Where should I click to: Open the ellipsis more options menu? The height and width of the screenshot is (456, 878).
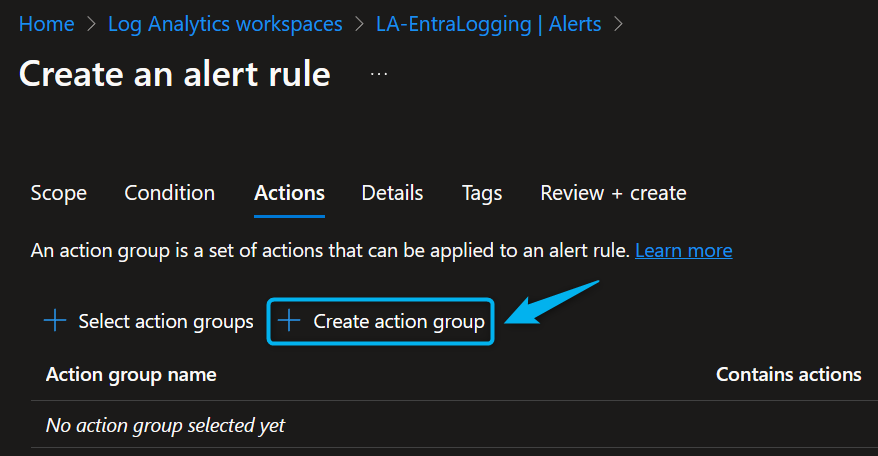pos(379,74)
